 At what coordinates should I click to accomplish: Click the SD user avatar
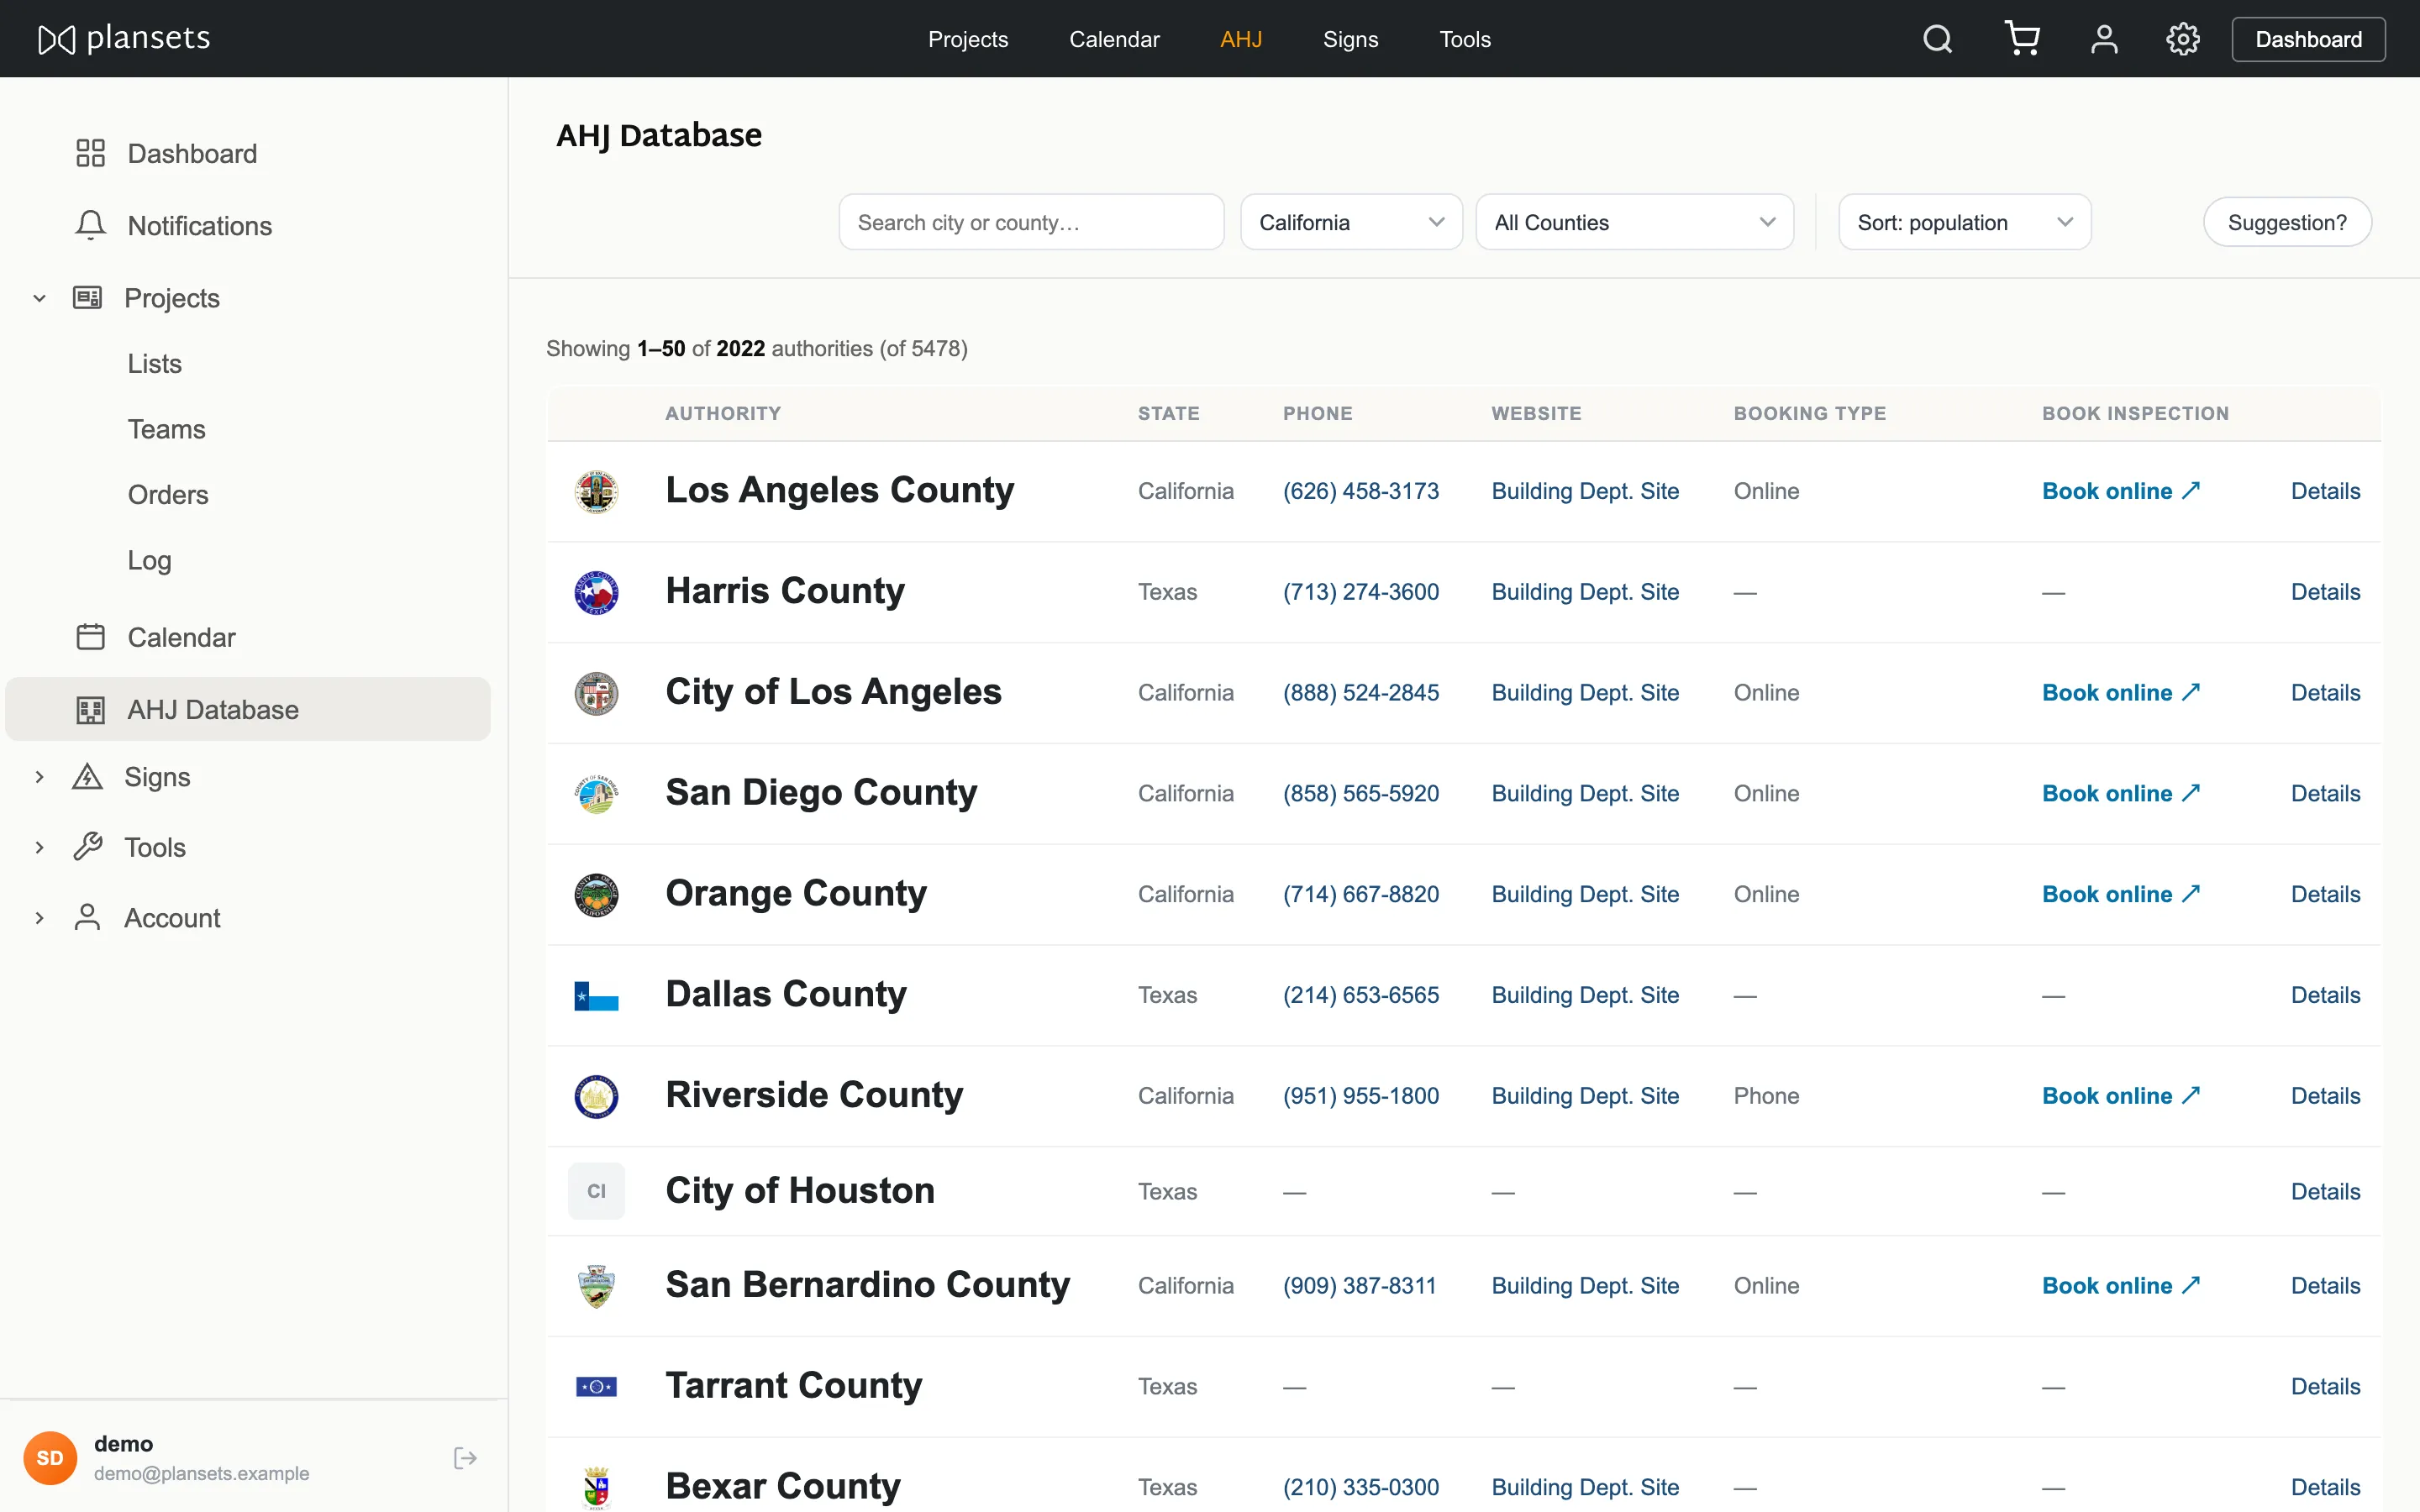tap(50, 1458)
